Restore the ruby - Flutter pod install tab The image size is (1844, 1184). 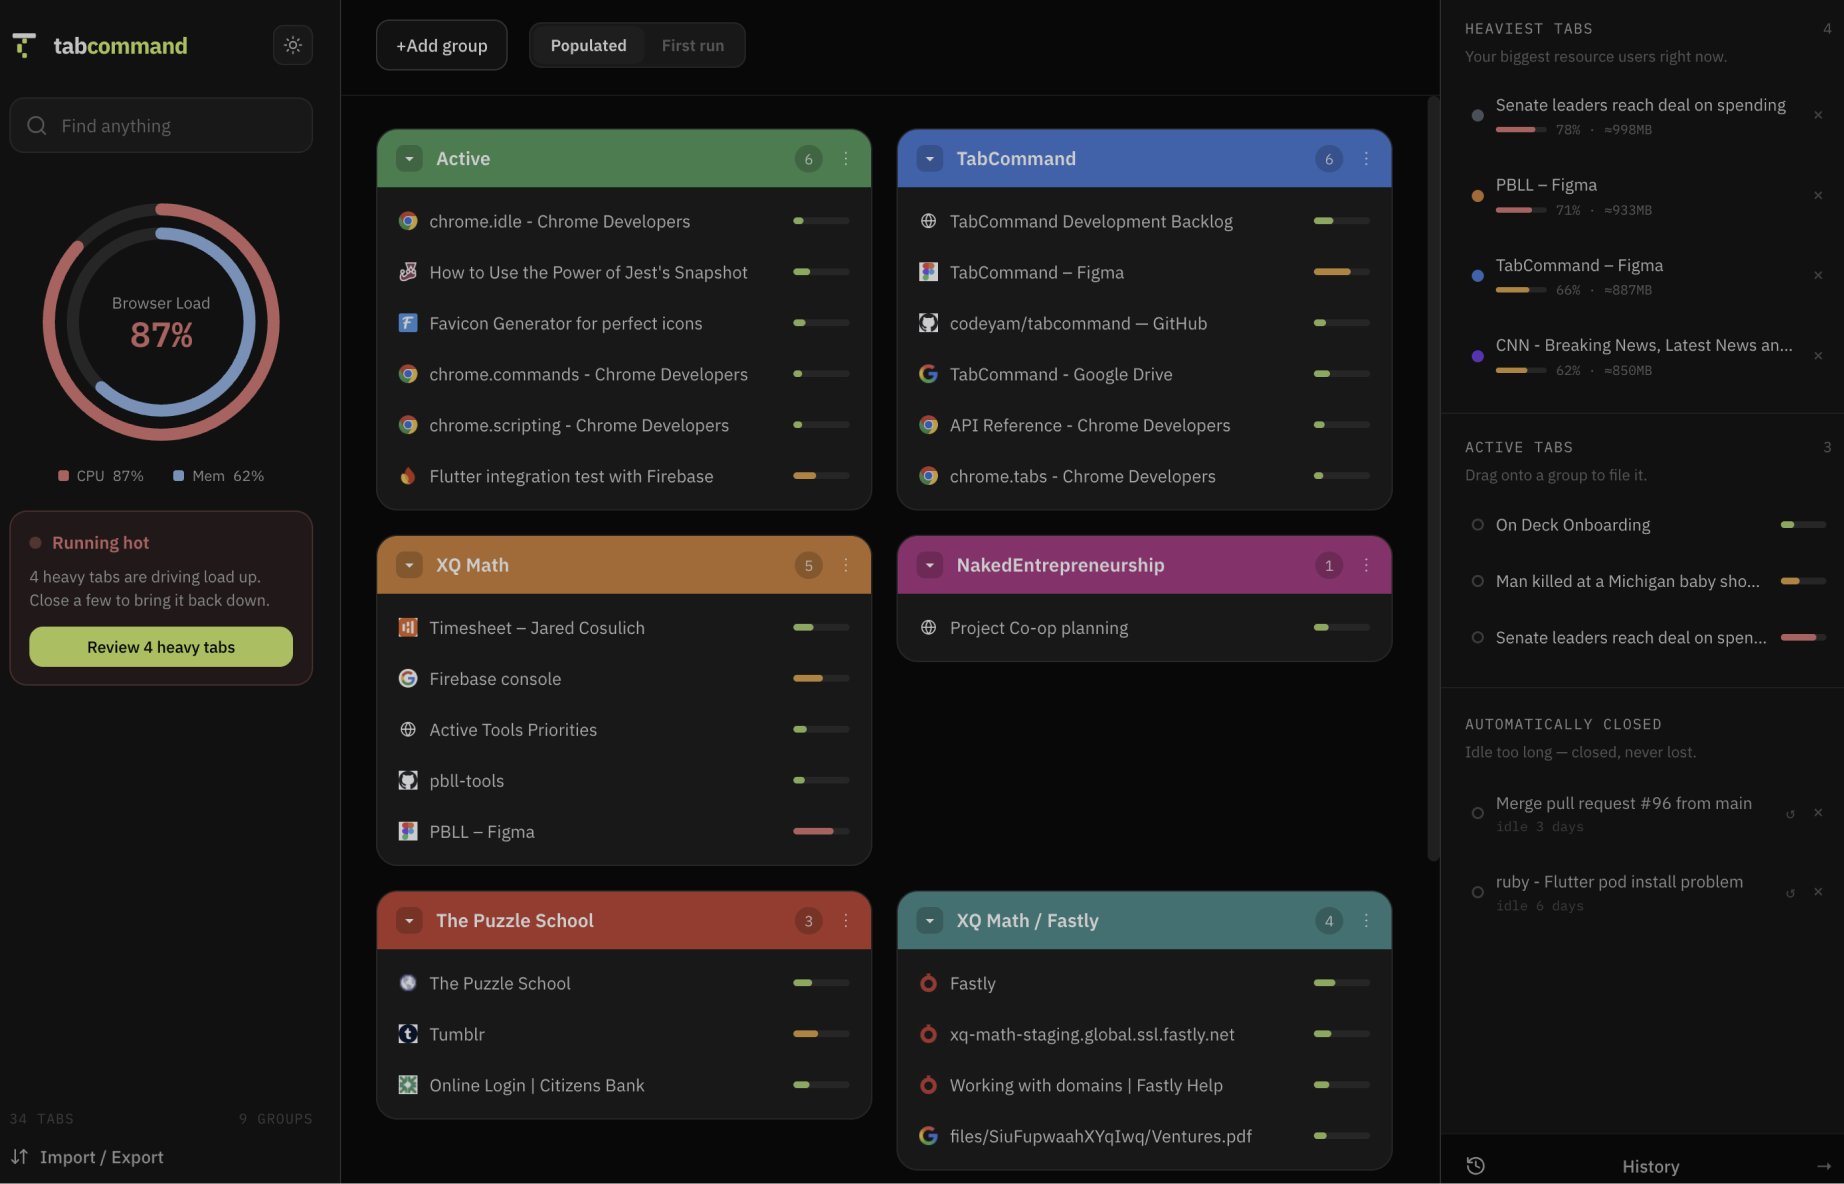coord(1790,892)
